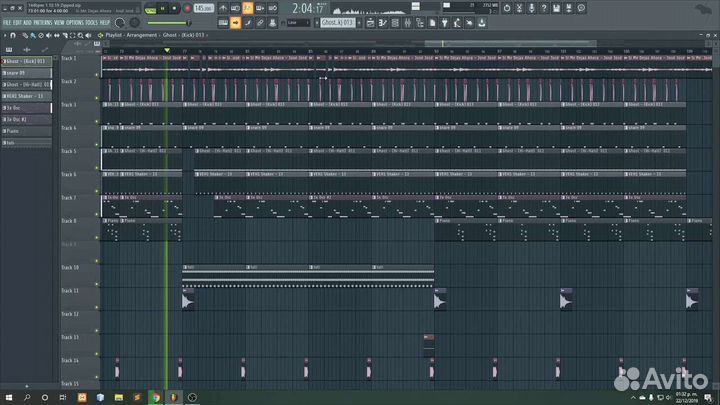Click the tempo display showing 145
Viewport: 720px width, 405px height.
[203, 8]
